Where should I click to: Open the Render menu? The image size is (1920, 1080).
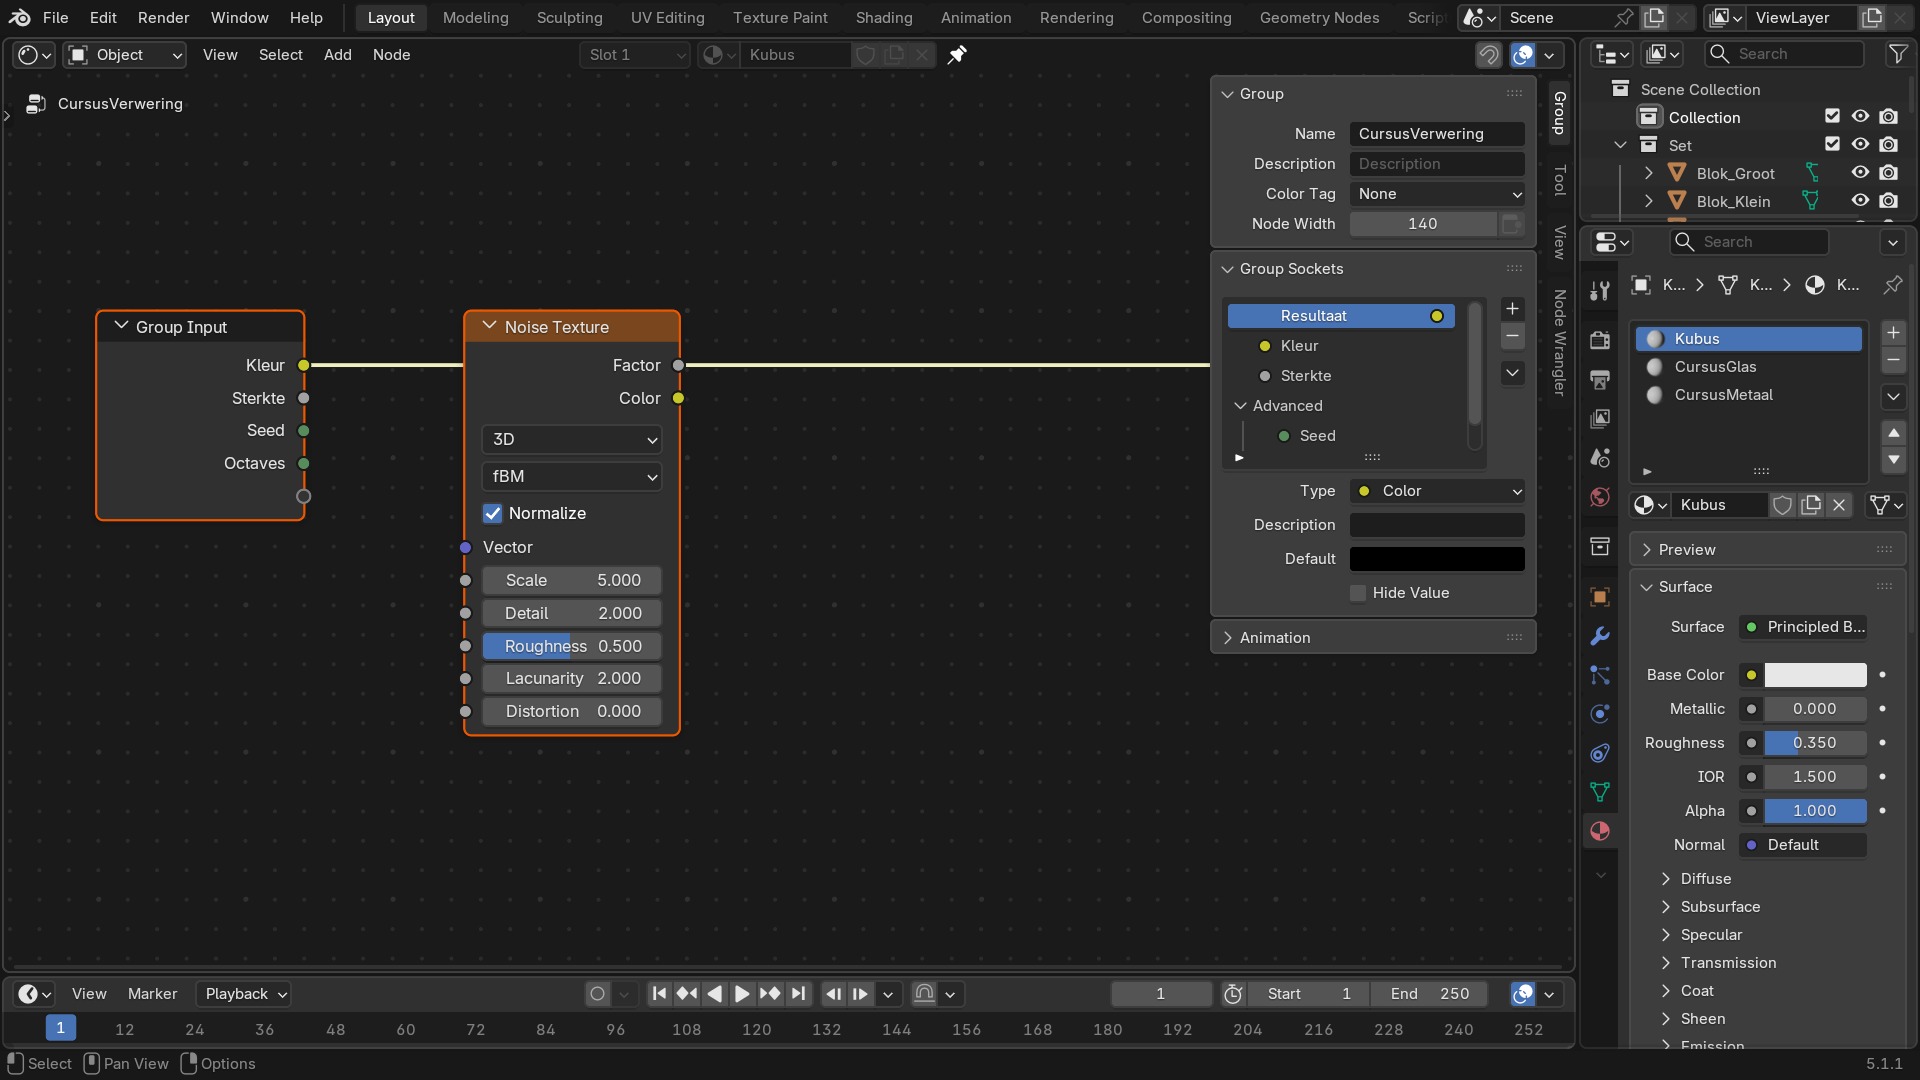(x=163, y=17)
